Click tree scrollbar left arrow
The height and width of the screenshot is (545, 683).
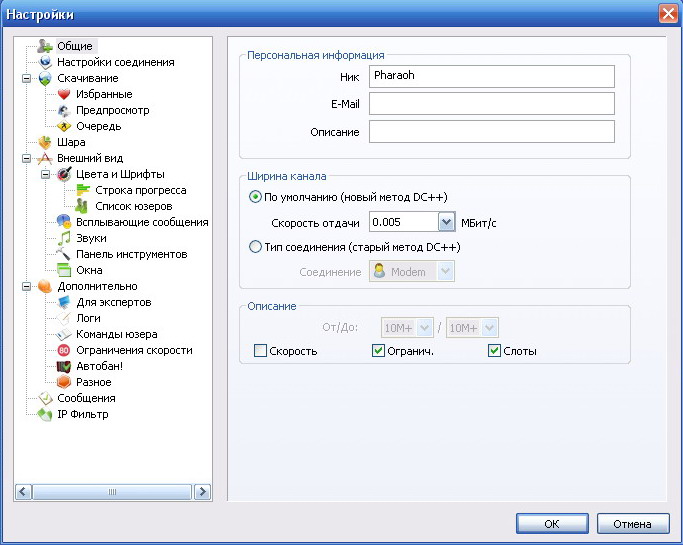pyautogui.click(x=23, y=492)
